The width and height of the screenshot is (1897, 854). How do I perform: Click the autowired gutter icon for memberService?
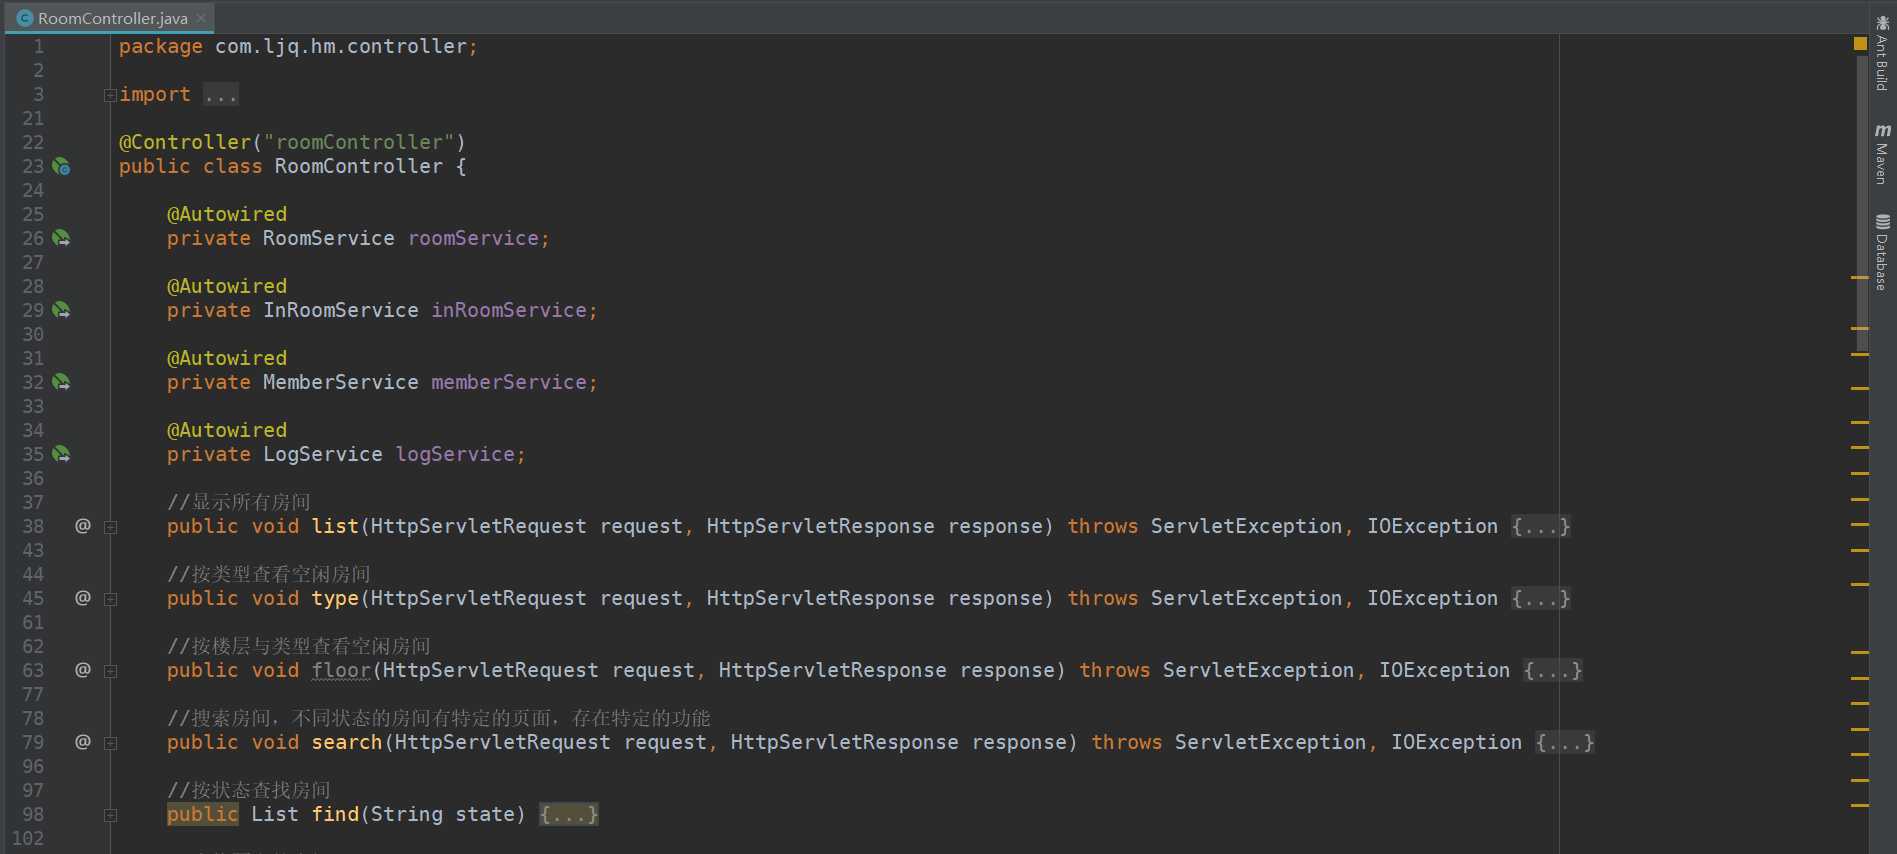[61, 382]
